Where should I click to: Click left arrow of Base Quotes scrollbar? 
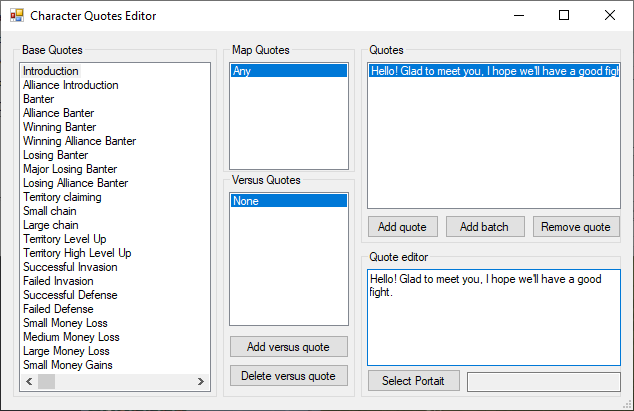[29, 382]
